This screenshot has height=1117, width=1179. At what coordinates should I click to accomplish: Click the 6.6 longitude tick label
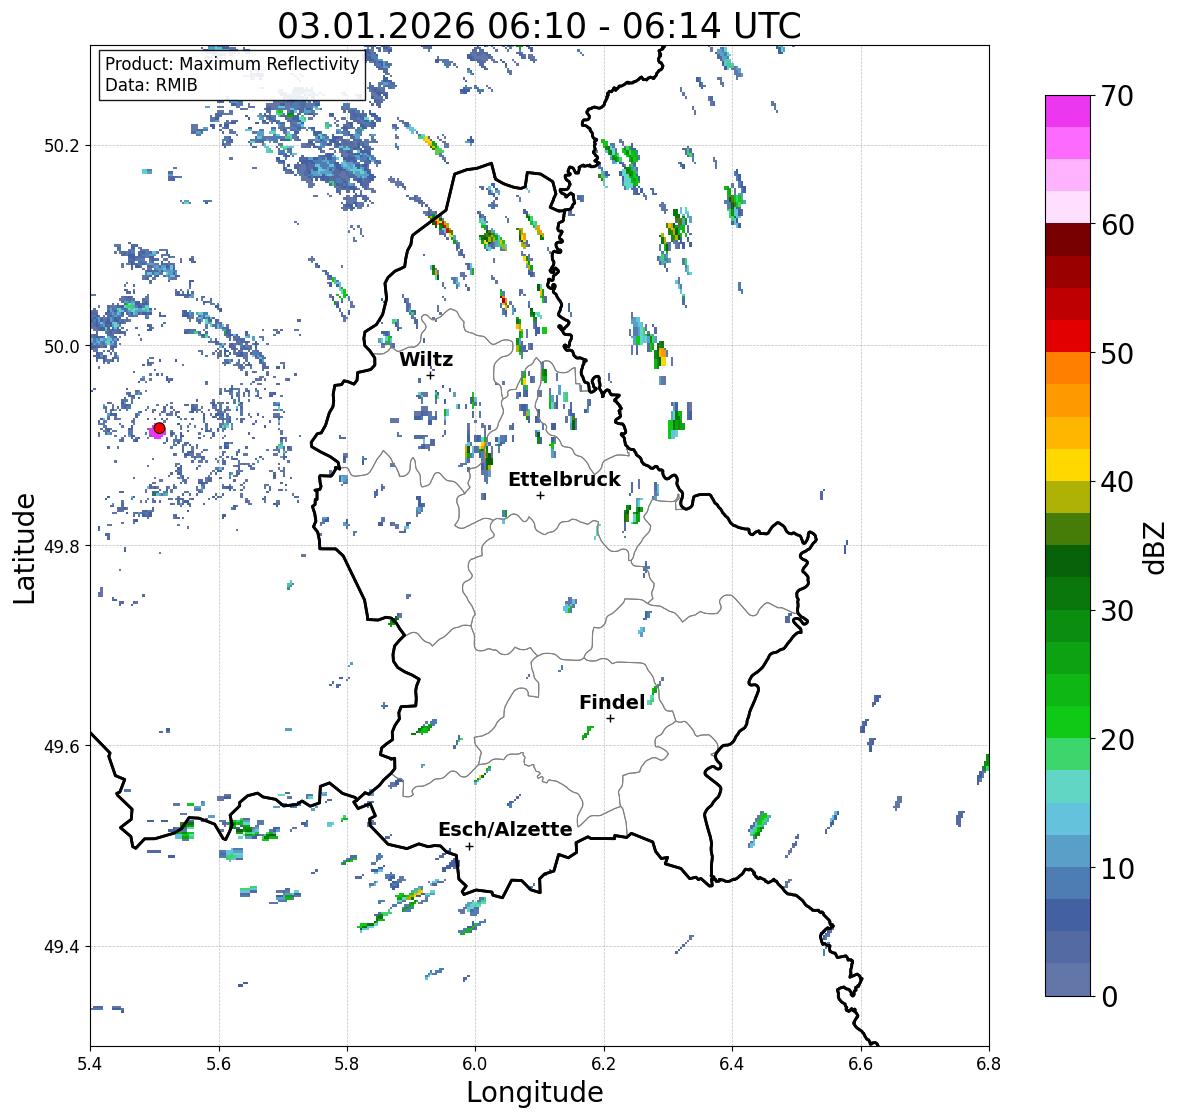[x=861, y=1064]
